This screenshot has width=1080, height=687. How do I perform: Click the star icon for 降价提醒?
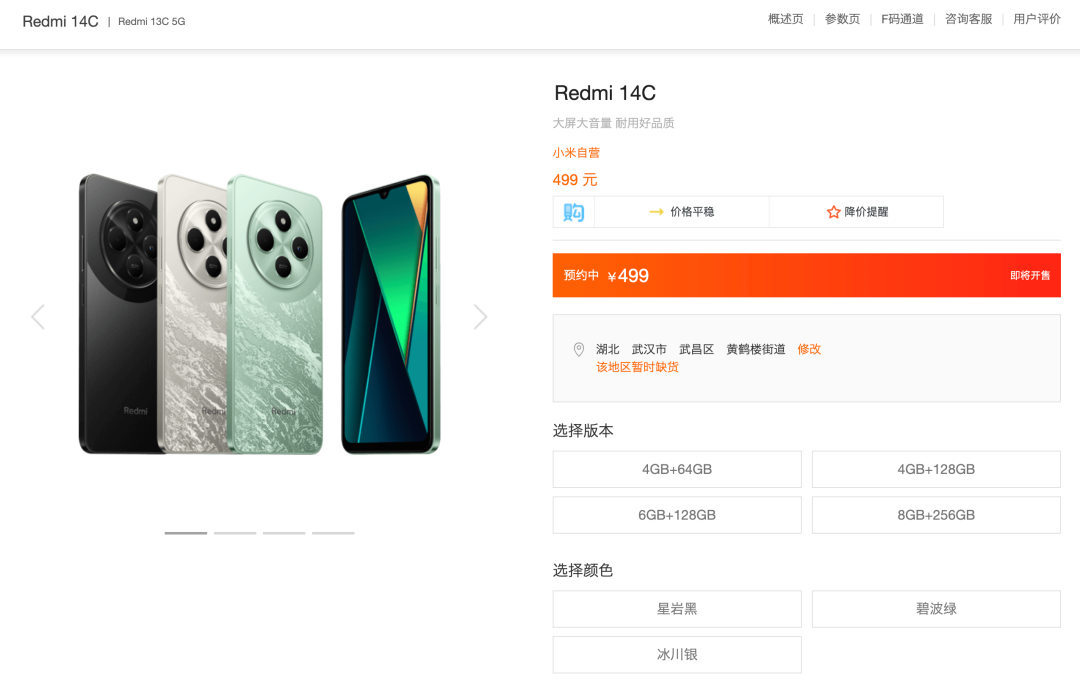[833, 212]
